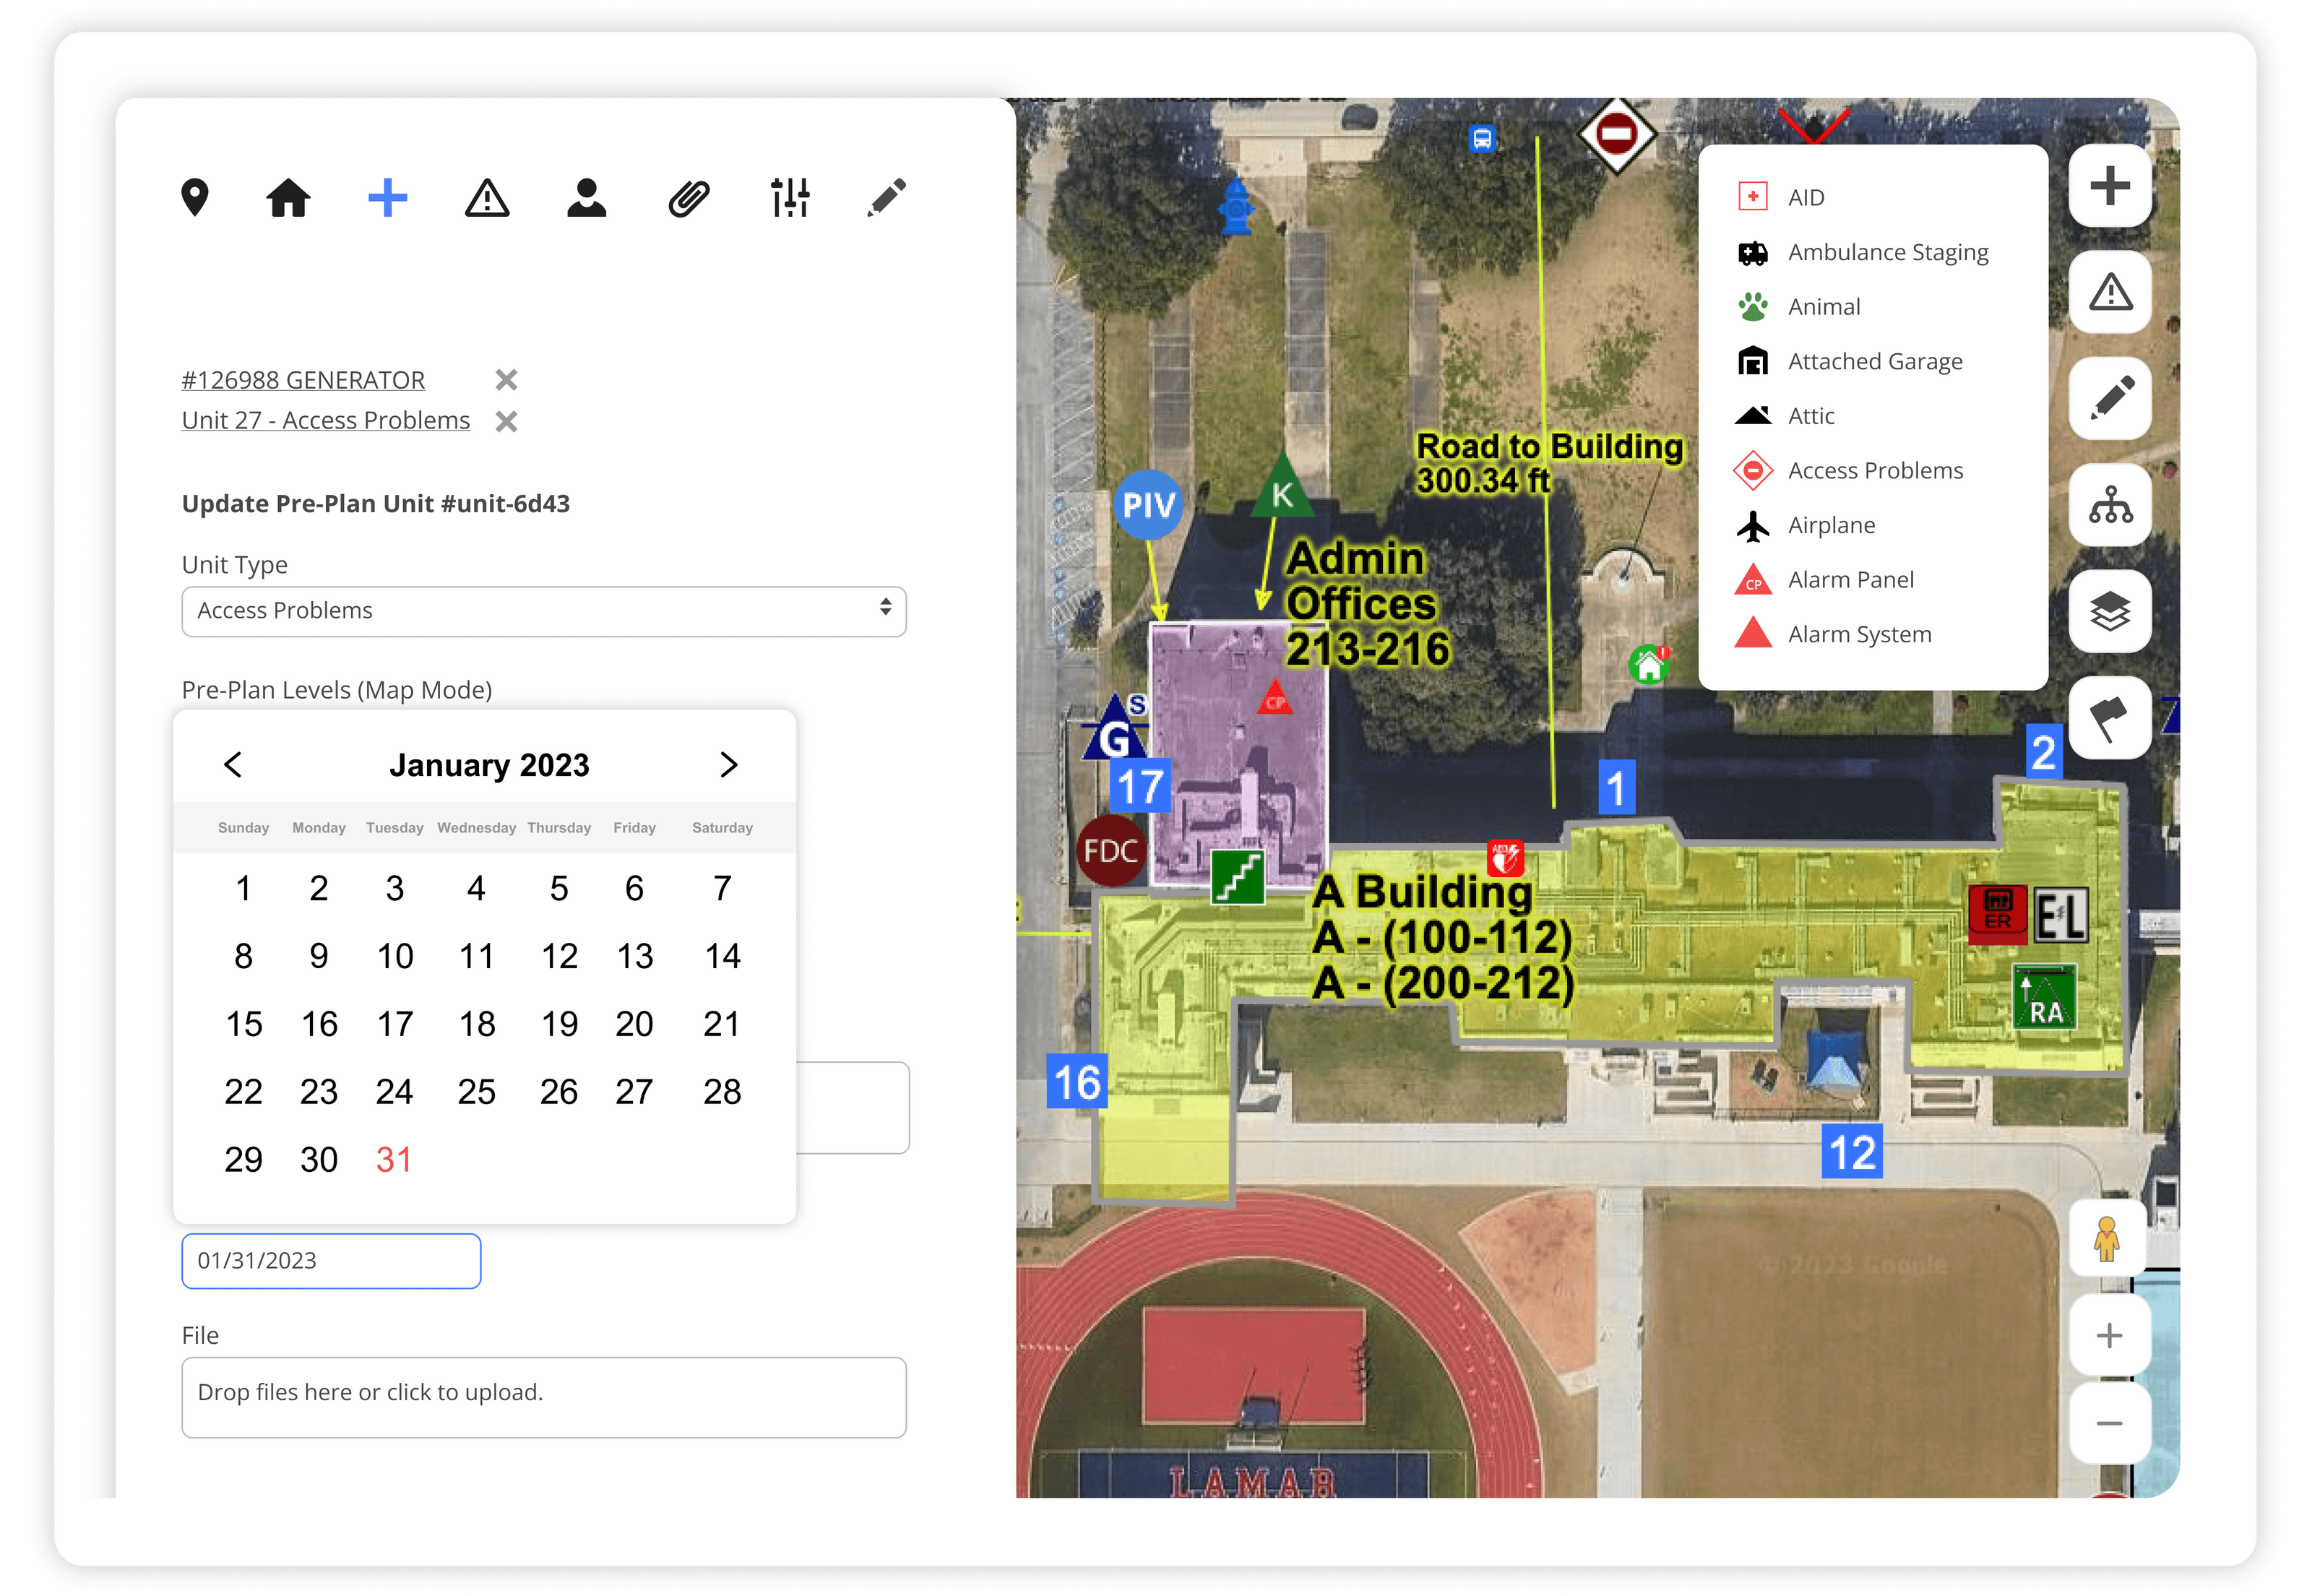Open the home icon in the left toolbar
Viewport: 2312px width, 1596px height.
tap(290, 198)
